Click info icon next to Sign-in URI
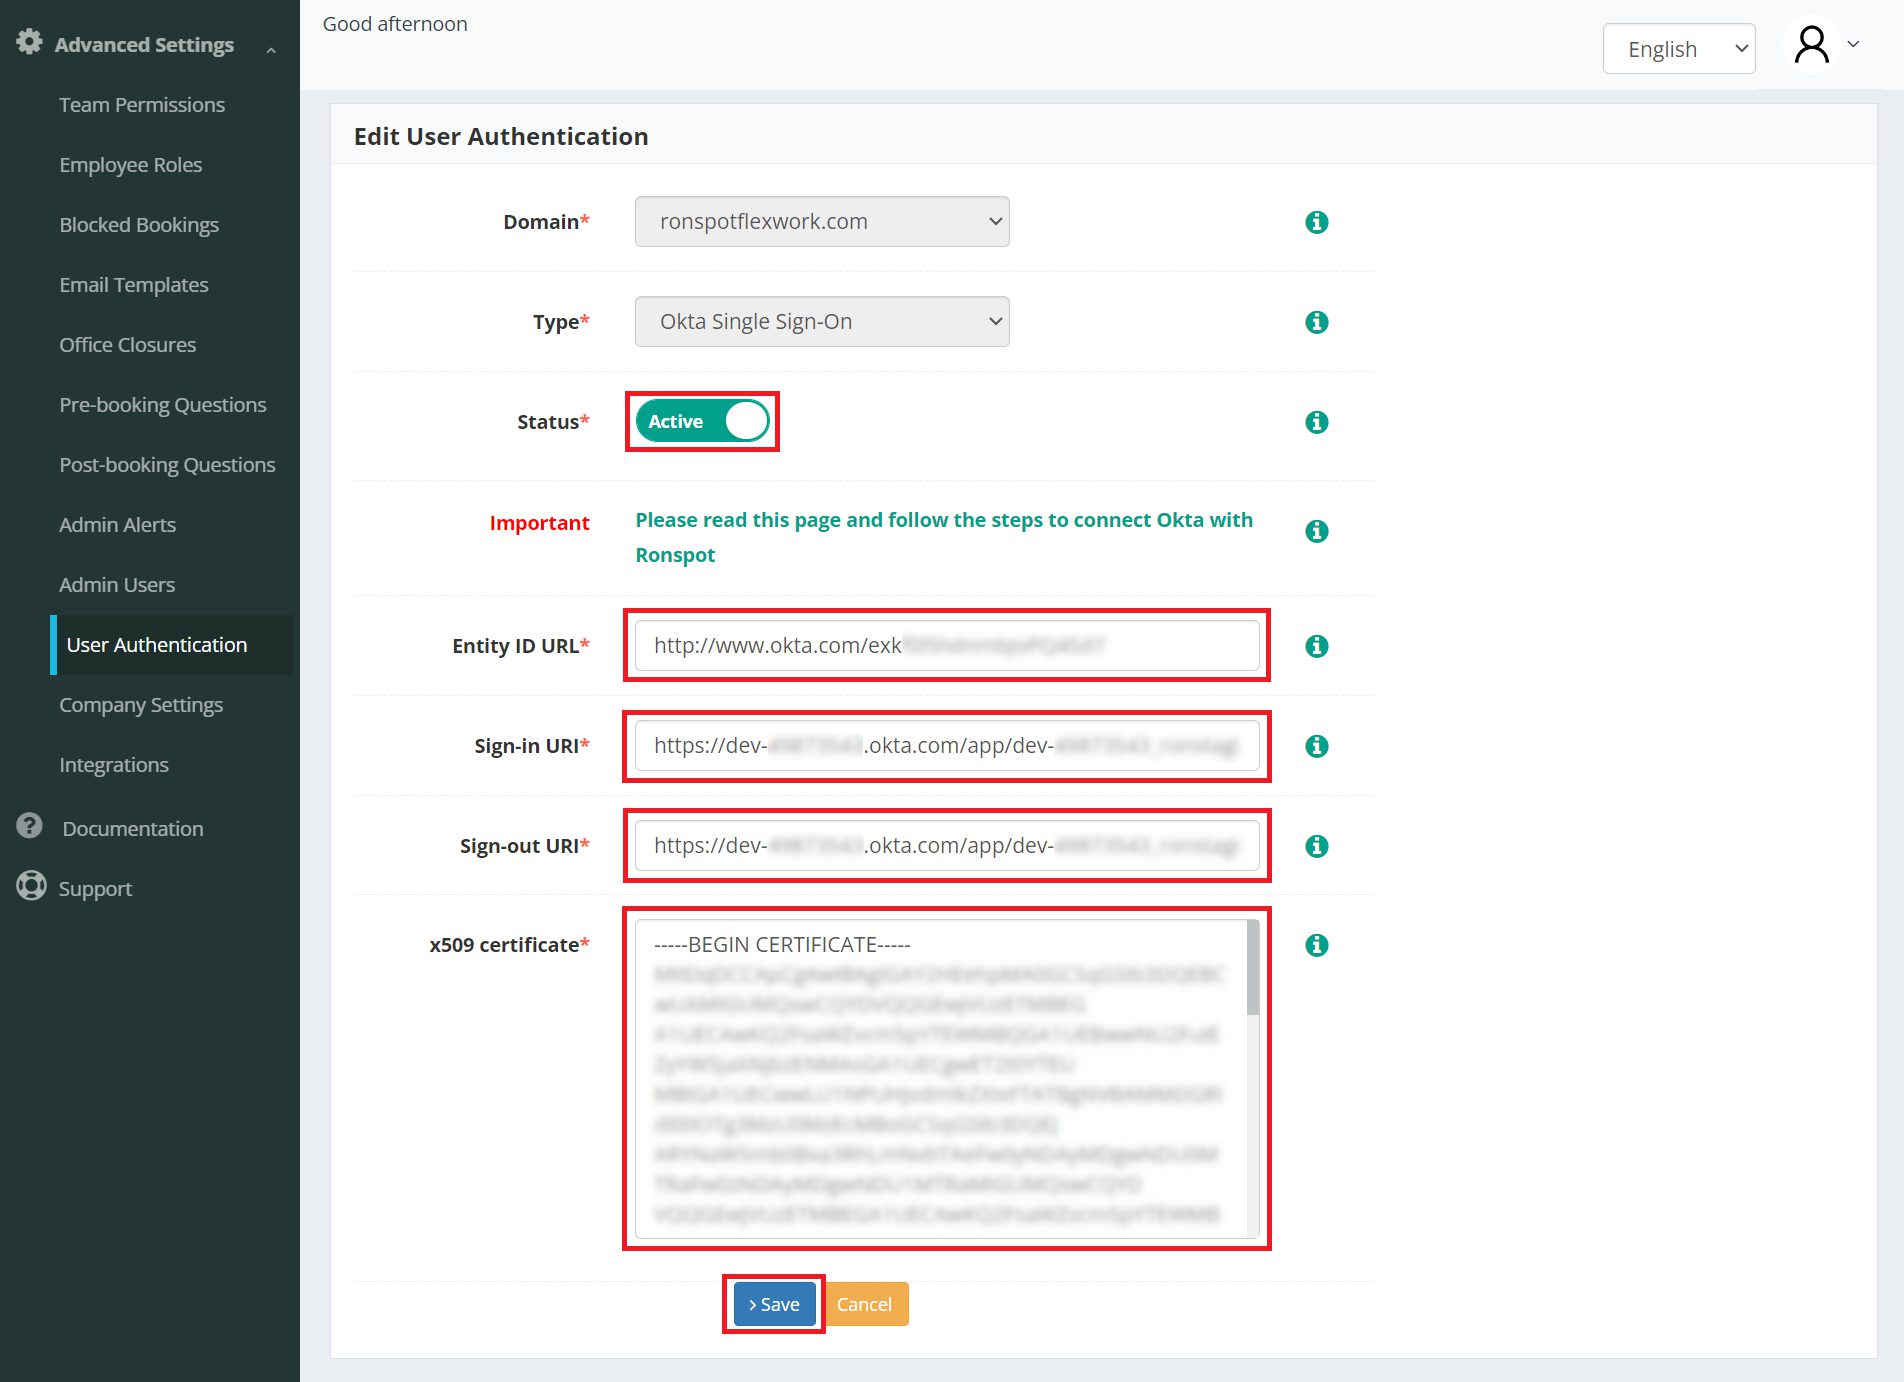Viewport: 1904px width, 1382px height. [x=1316, y=746]
